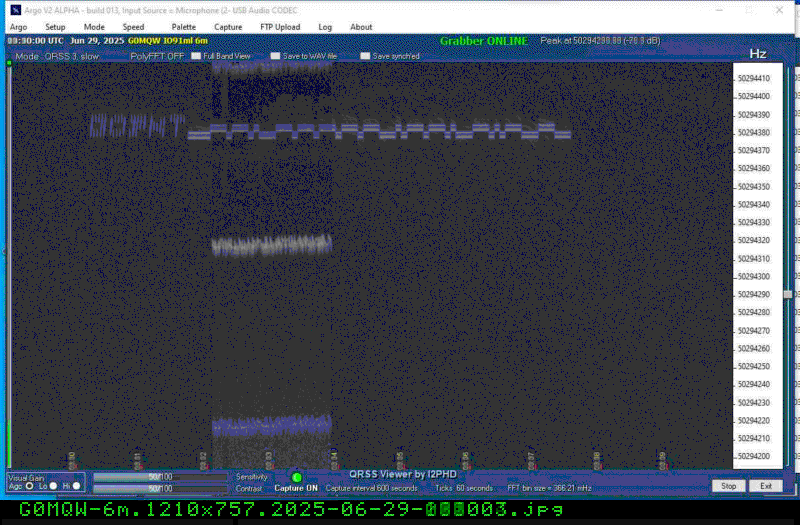The image size is (800, 525).
Task: Click the QRSS Viewer by I2PHD label
Action: (x=403, y=474)
